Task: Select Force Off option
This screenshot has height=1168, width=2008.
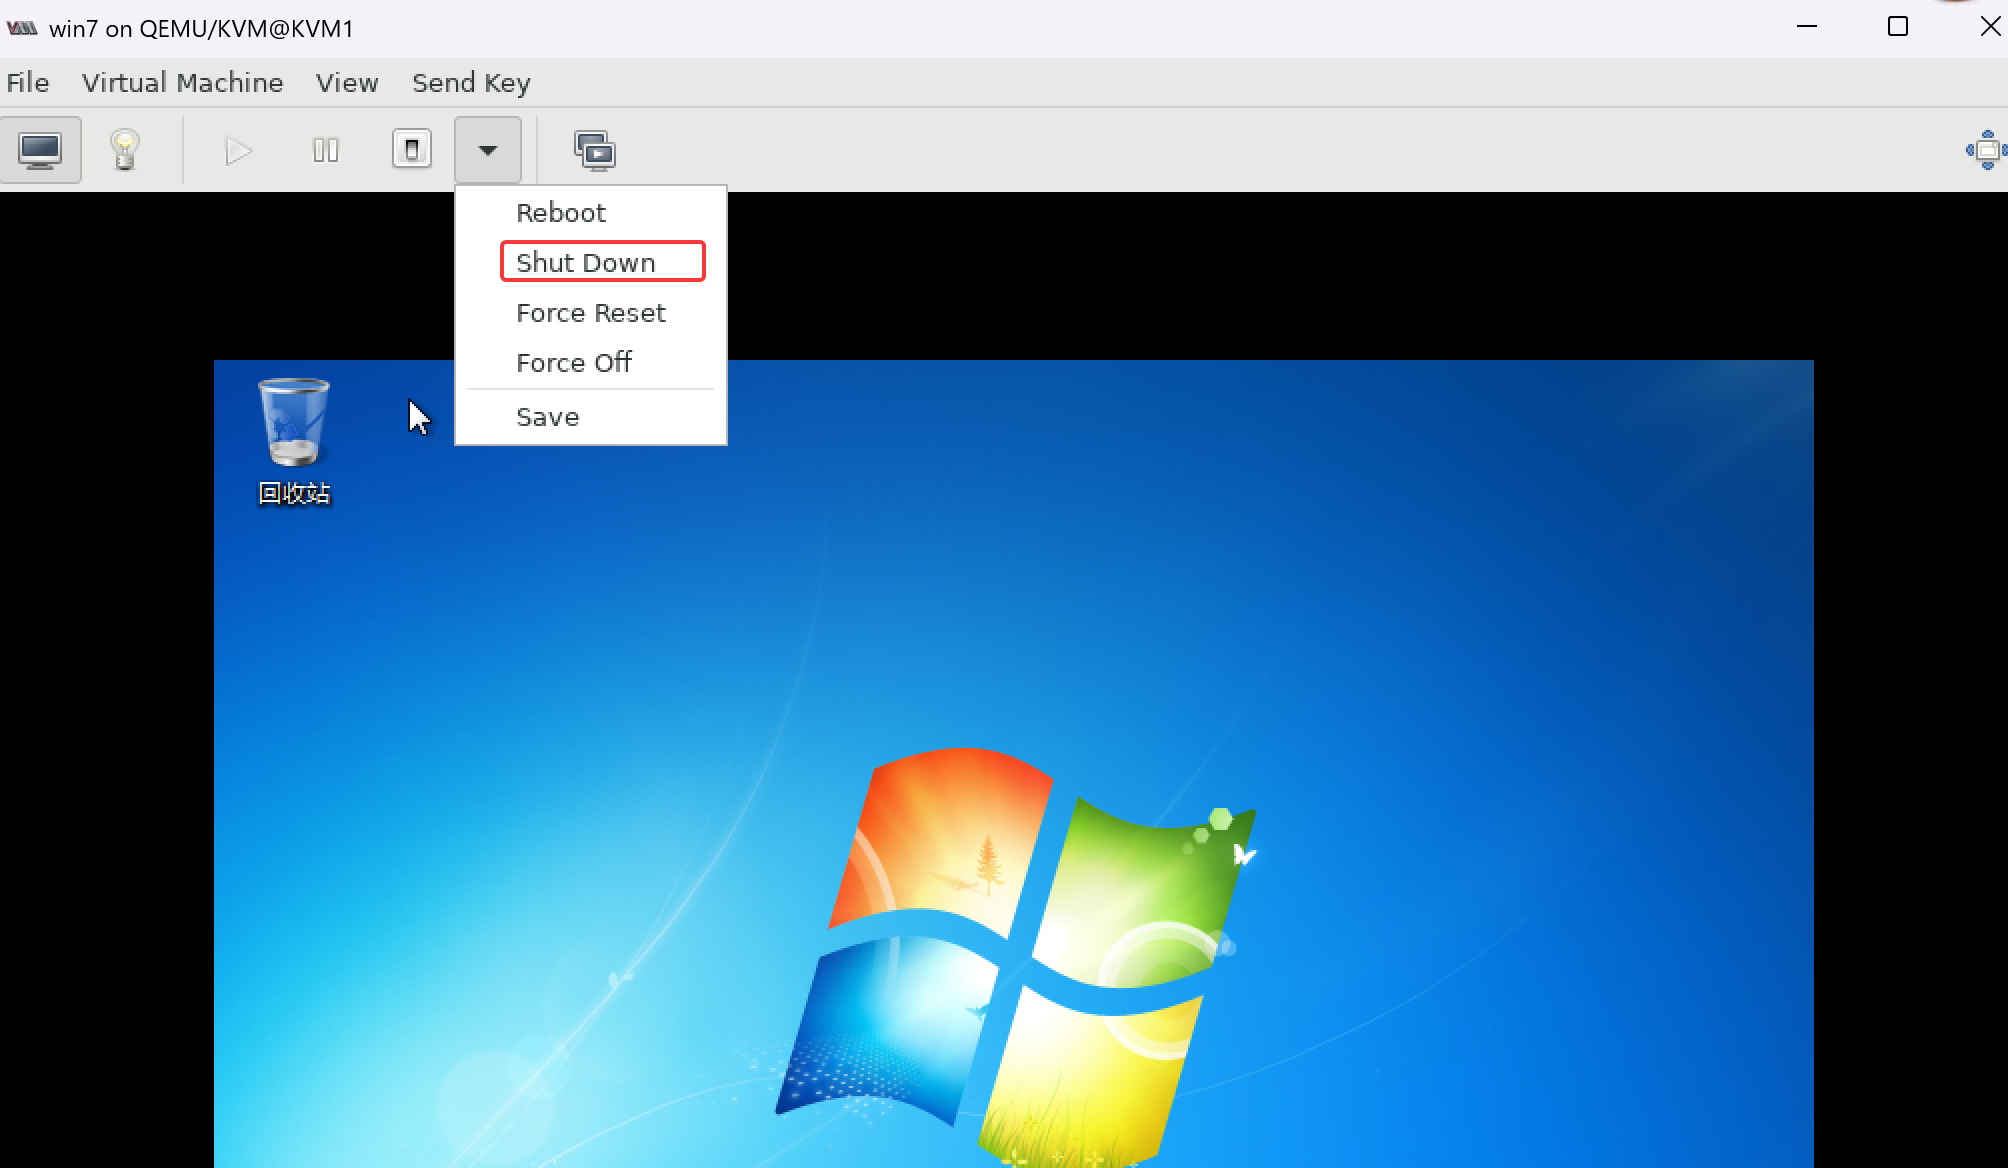Action: [591, 363]
